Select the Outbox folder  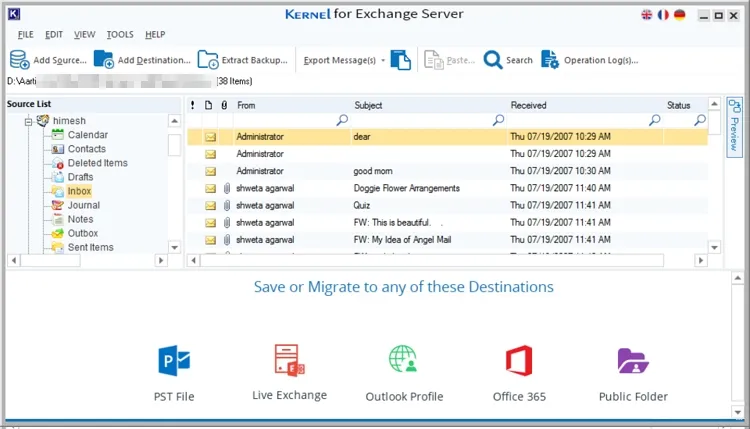point(83,233)
